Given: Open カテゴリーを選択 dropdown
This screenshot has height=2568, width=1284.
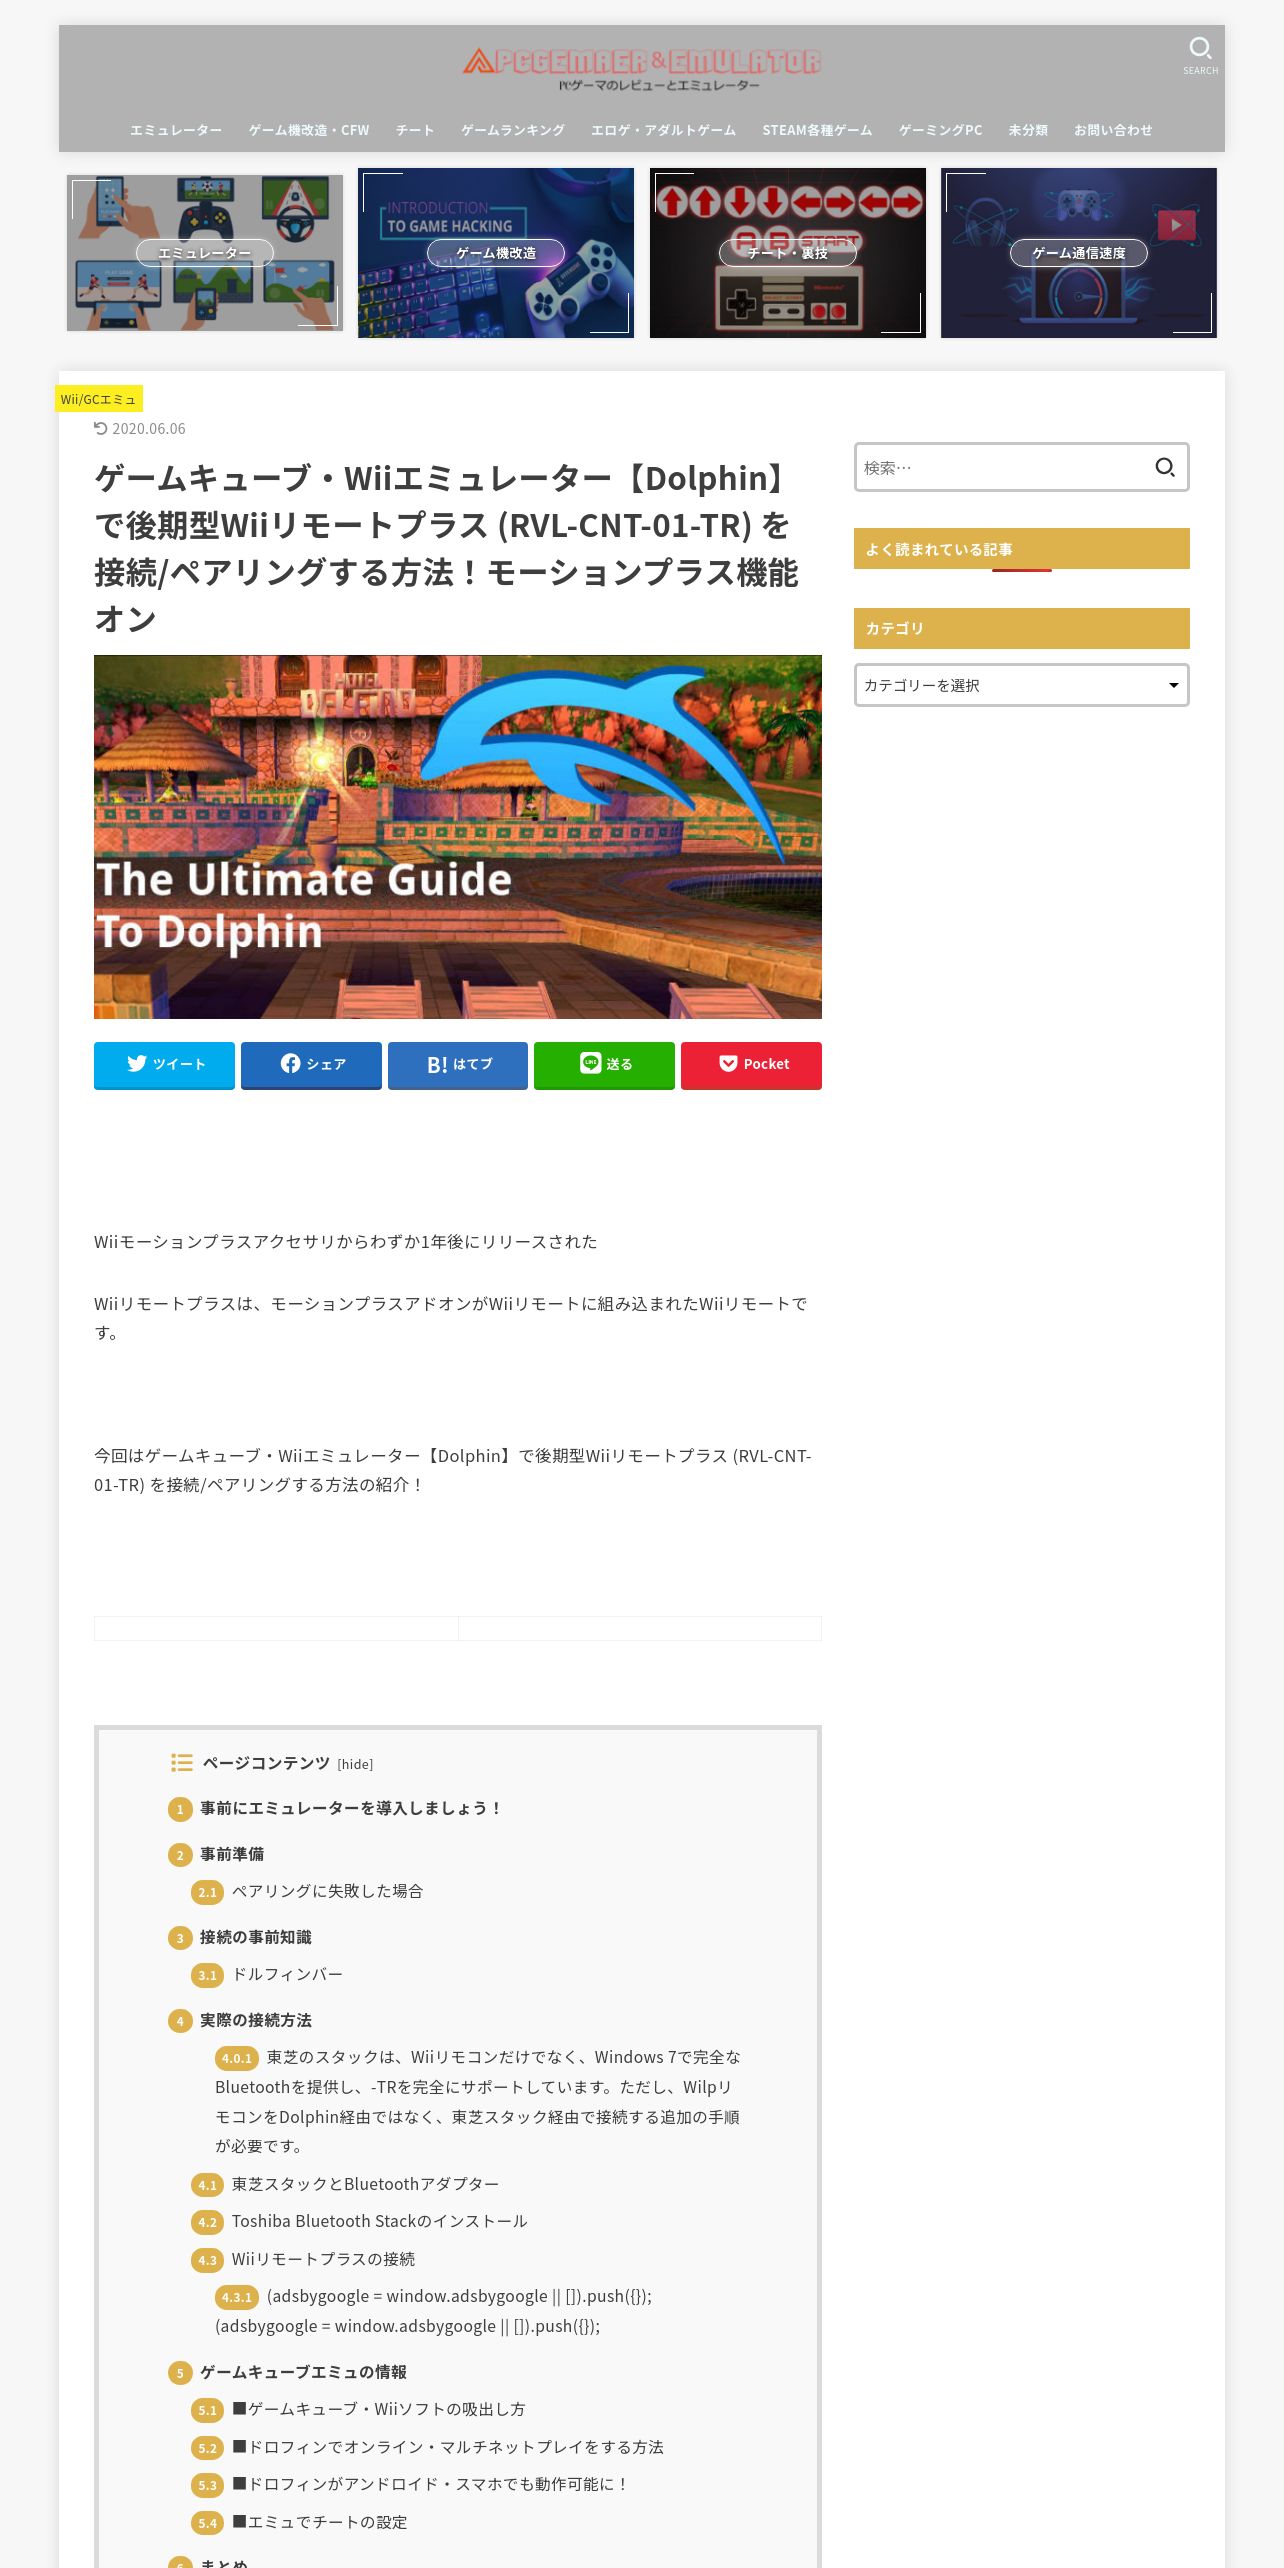Looking at the screenshot, I should point(1021,685).
